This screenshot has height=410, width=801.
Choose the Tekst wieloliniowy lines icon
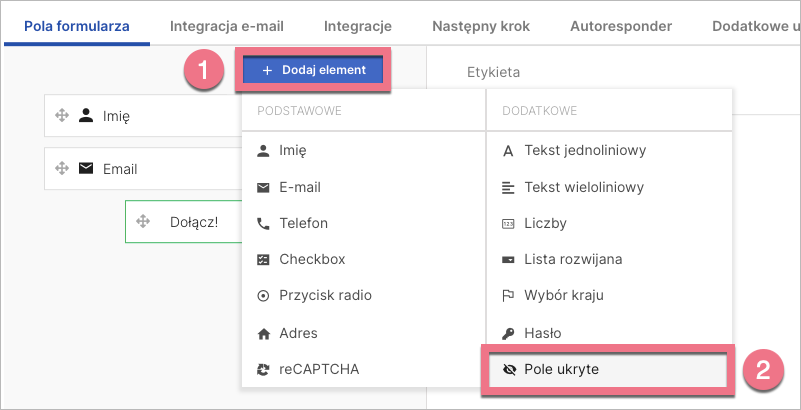click(x=507, y=187)
